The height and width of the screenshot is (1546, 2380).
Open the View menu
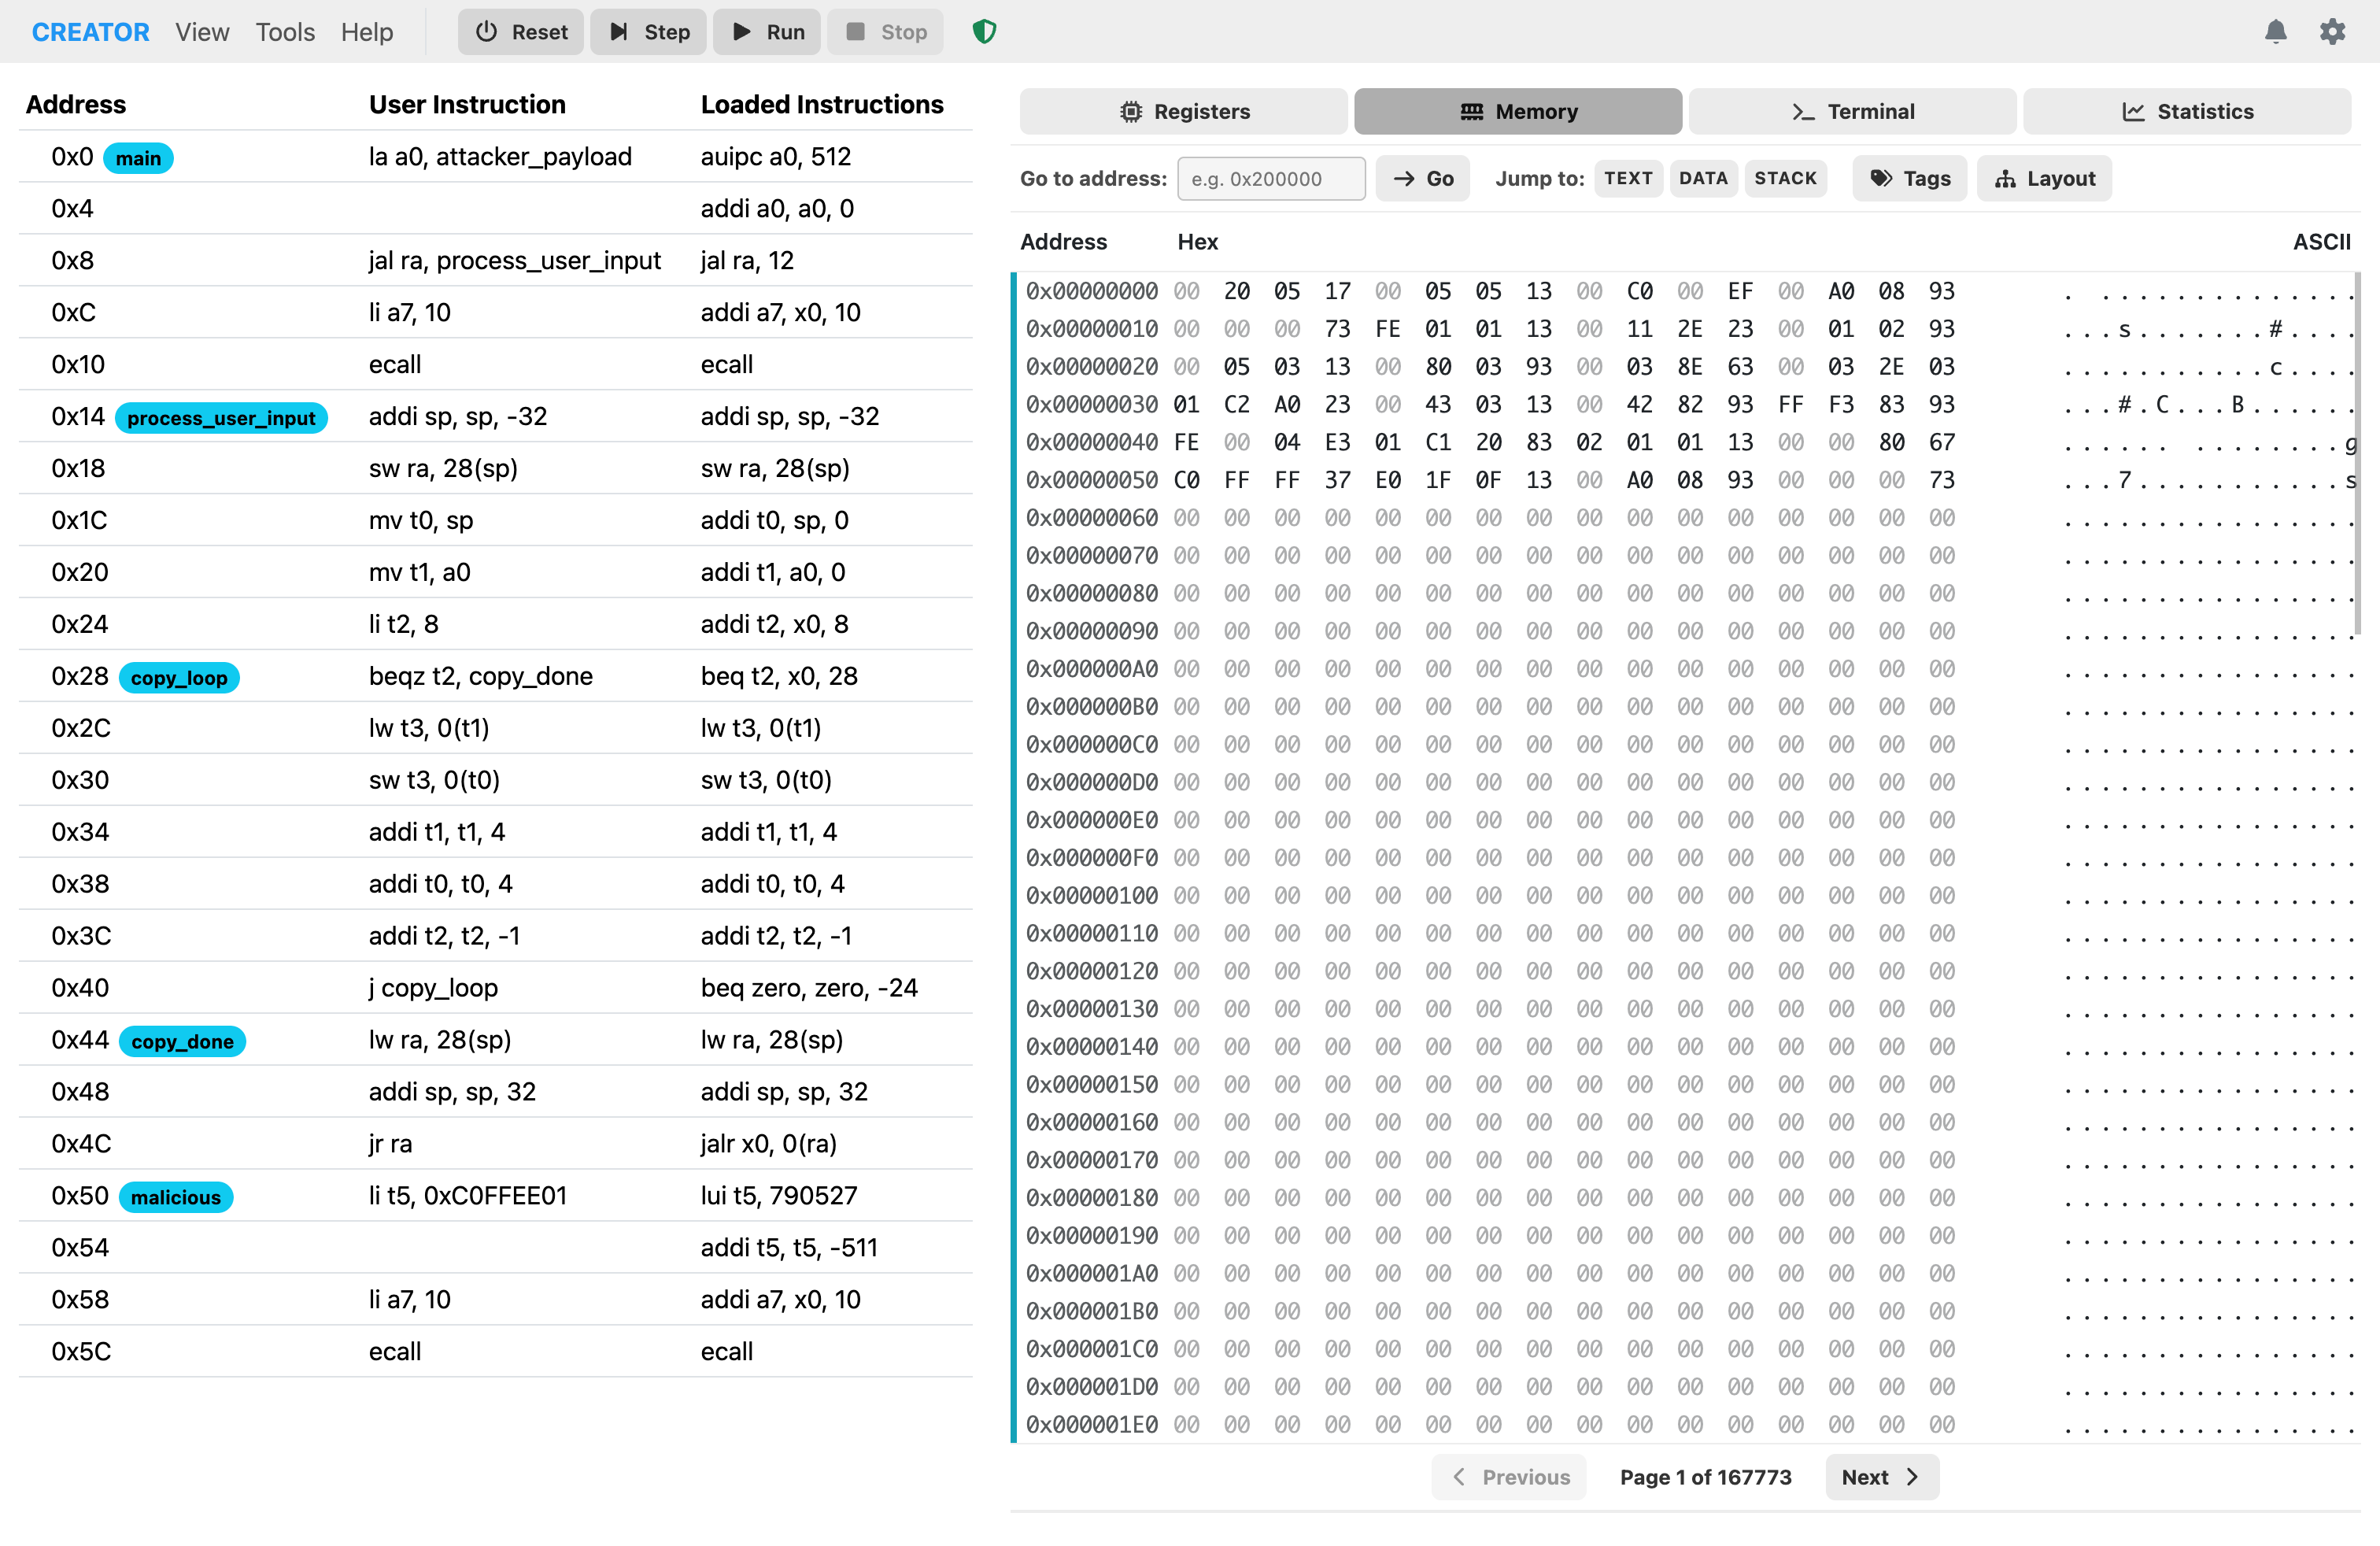pyautogui.click(x=202, y=32)
